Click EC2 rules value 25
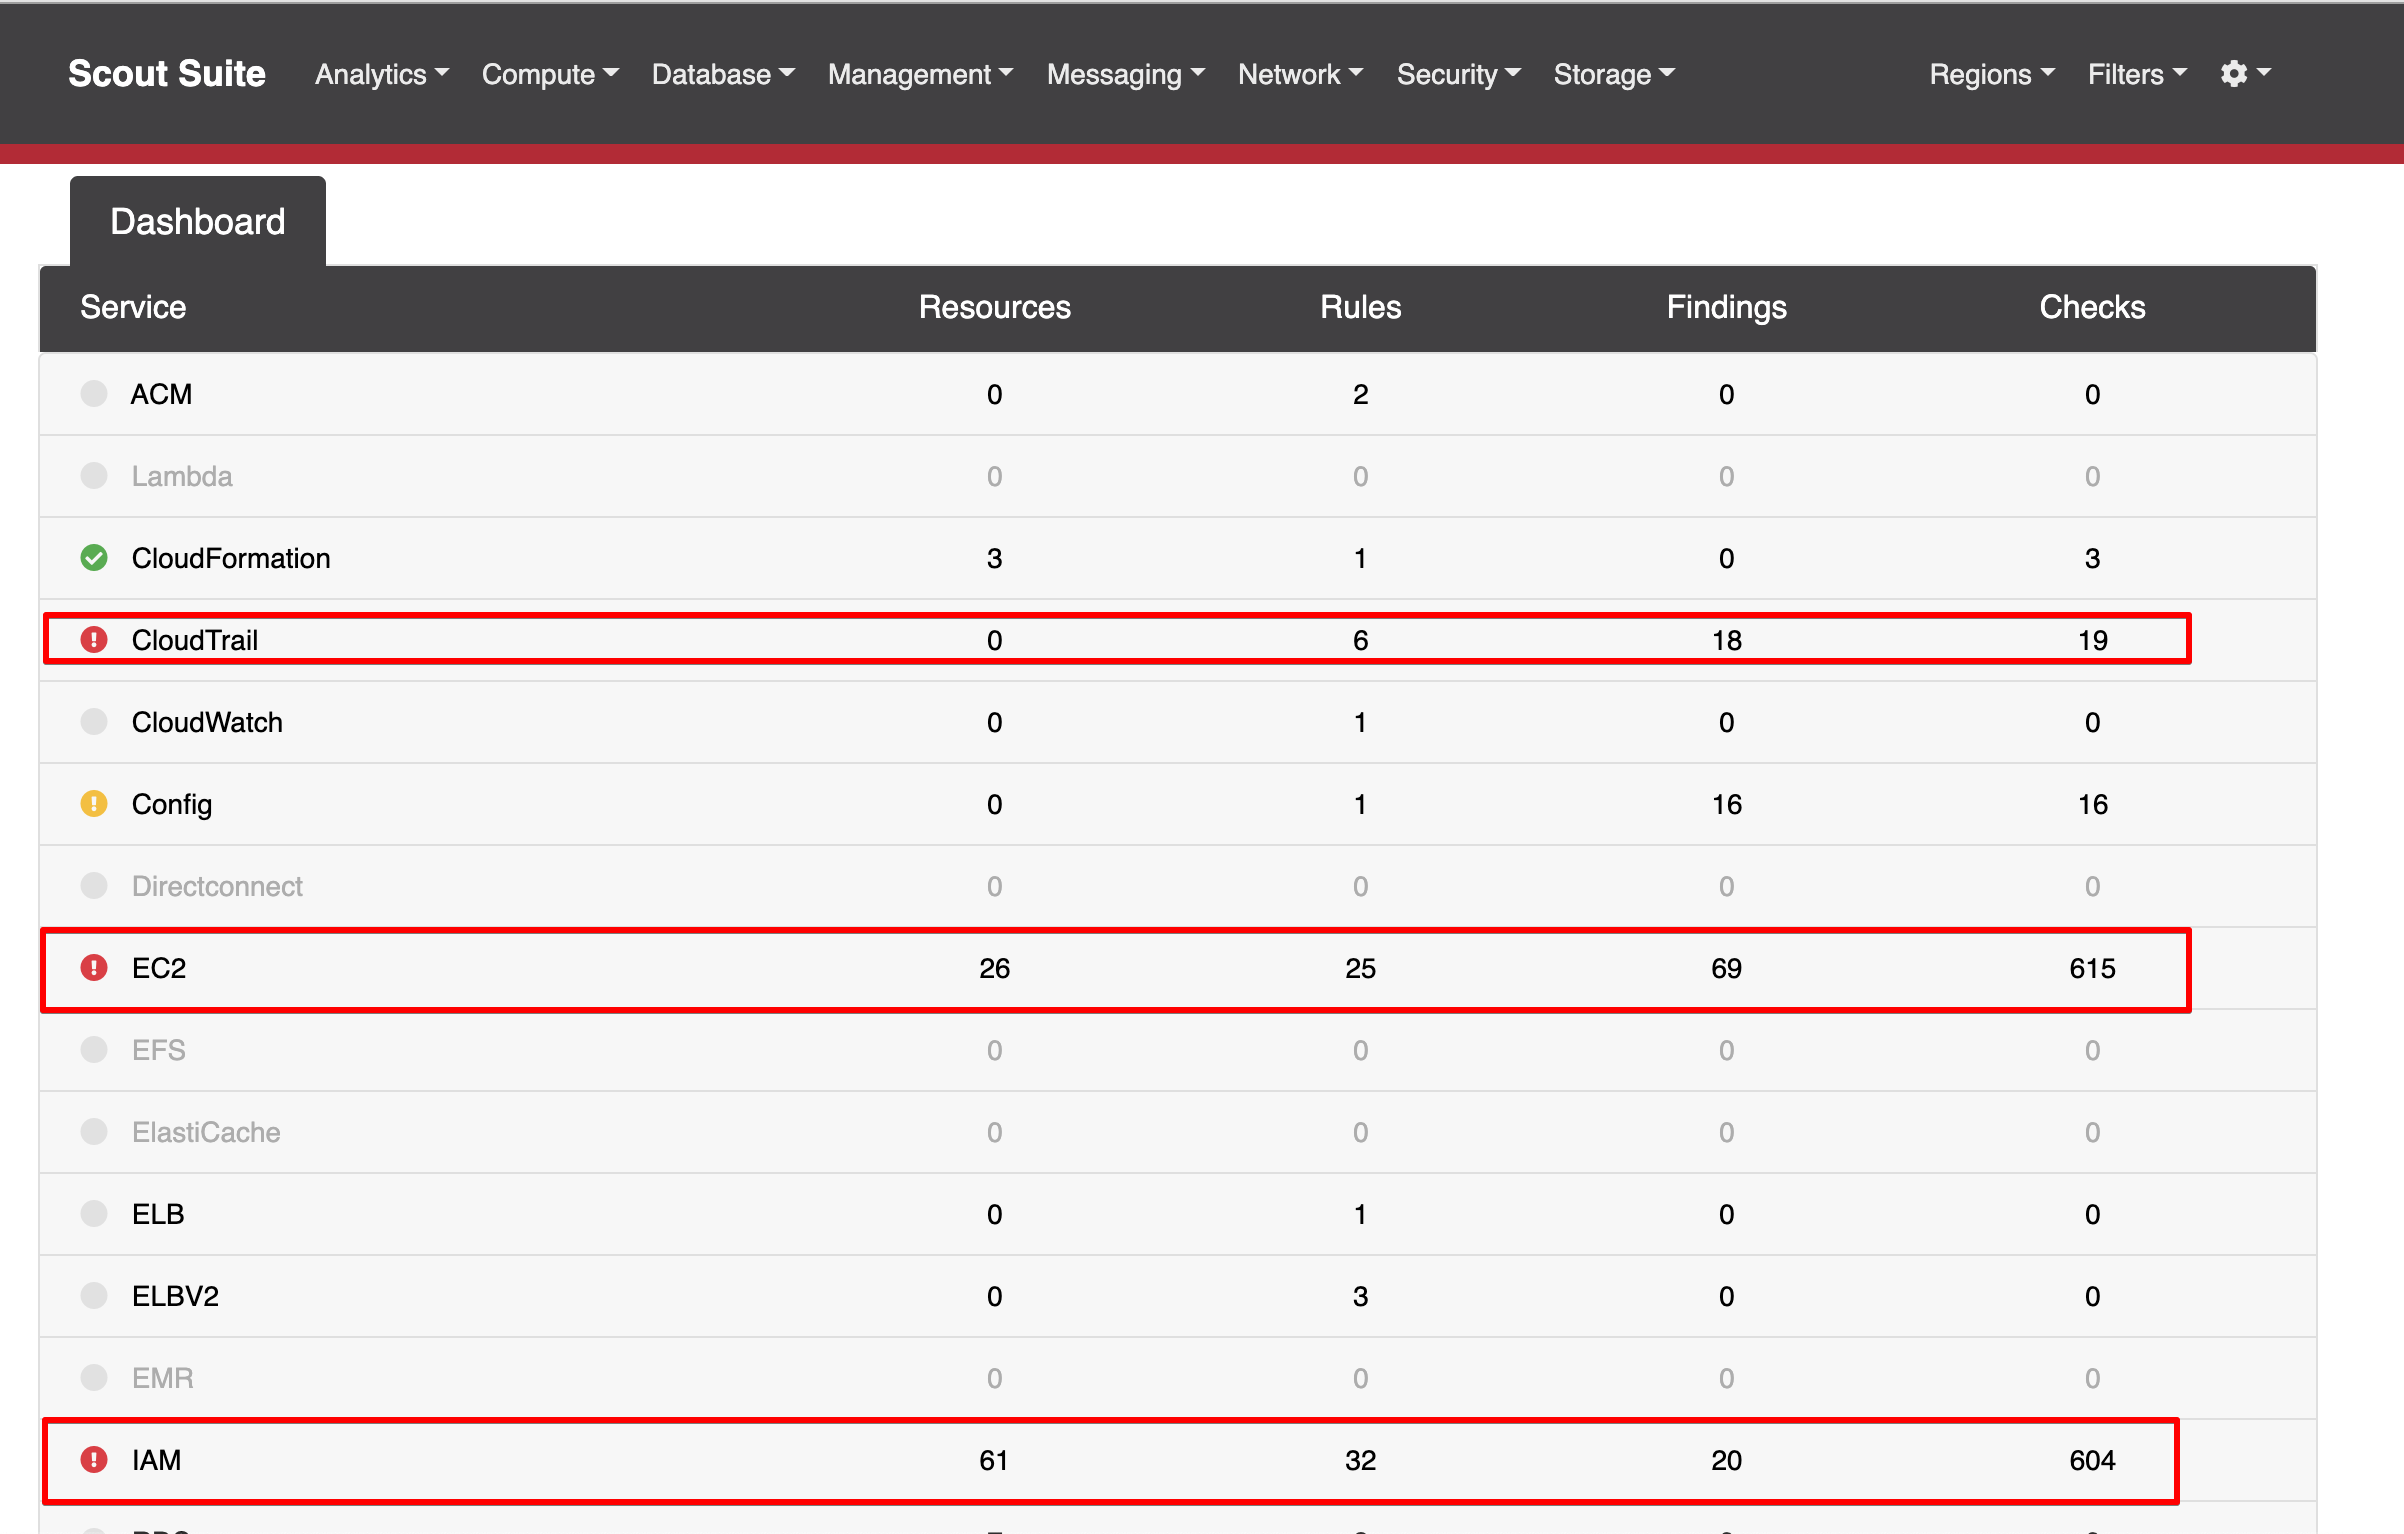 (x=1360, y=968)
